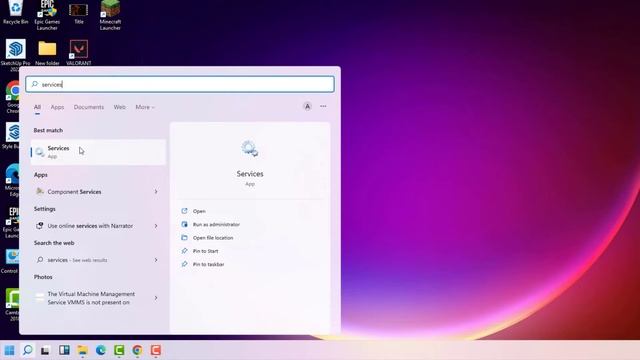Expand the VMMS photo result chevron
Image resolution: width=640 pixels, height=360 pixels.
pyautogui.click(x=156, y=298)
